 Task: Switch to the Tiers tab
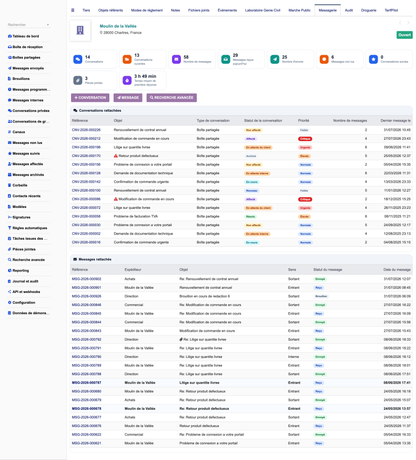(86, 10)
